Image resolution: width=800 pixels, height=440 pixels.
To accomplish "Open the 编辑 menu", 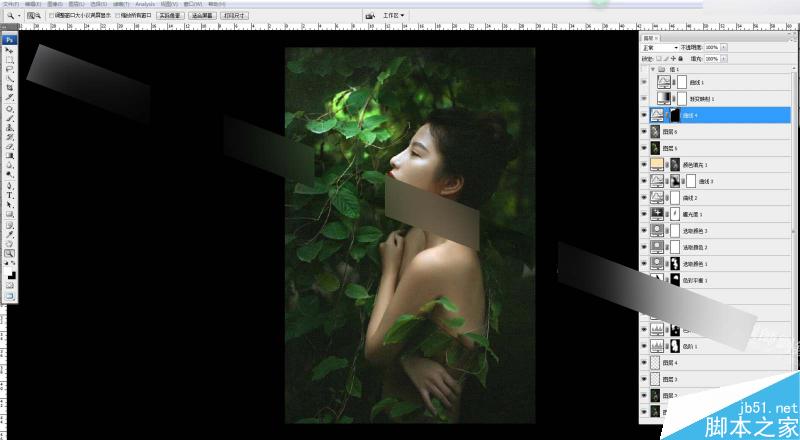I will (33, 4).
